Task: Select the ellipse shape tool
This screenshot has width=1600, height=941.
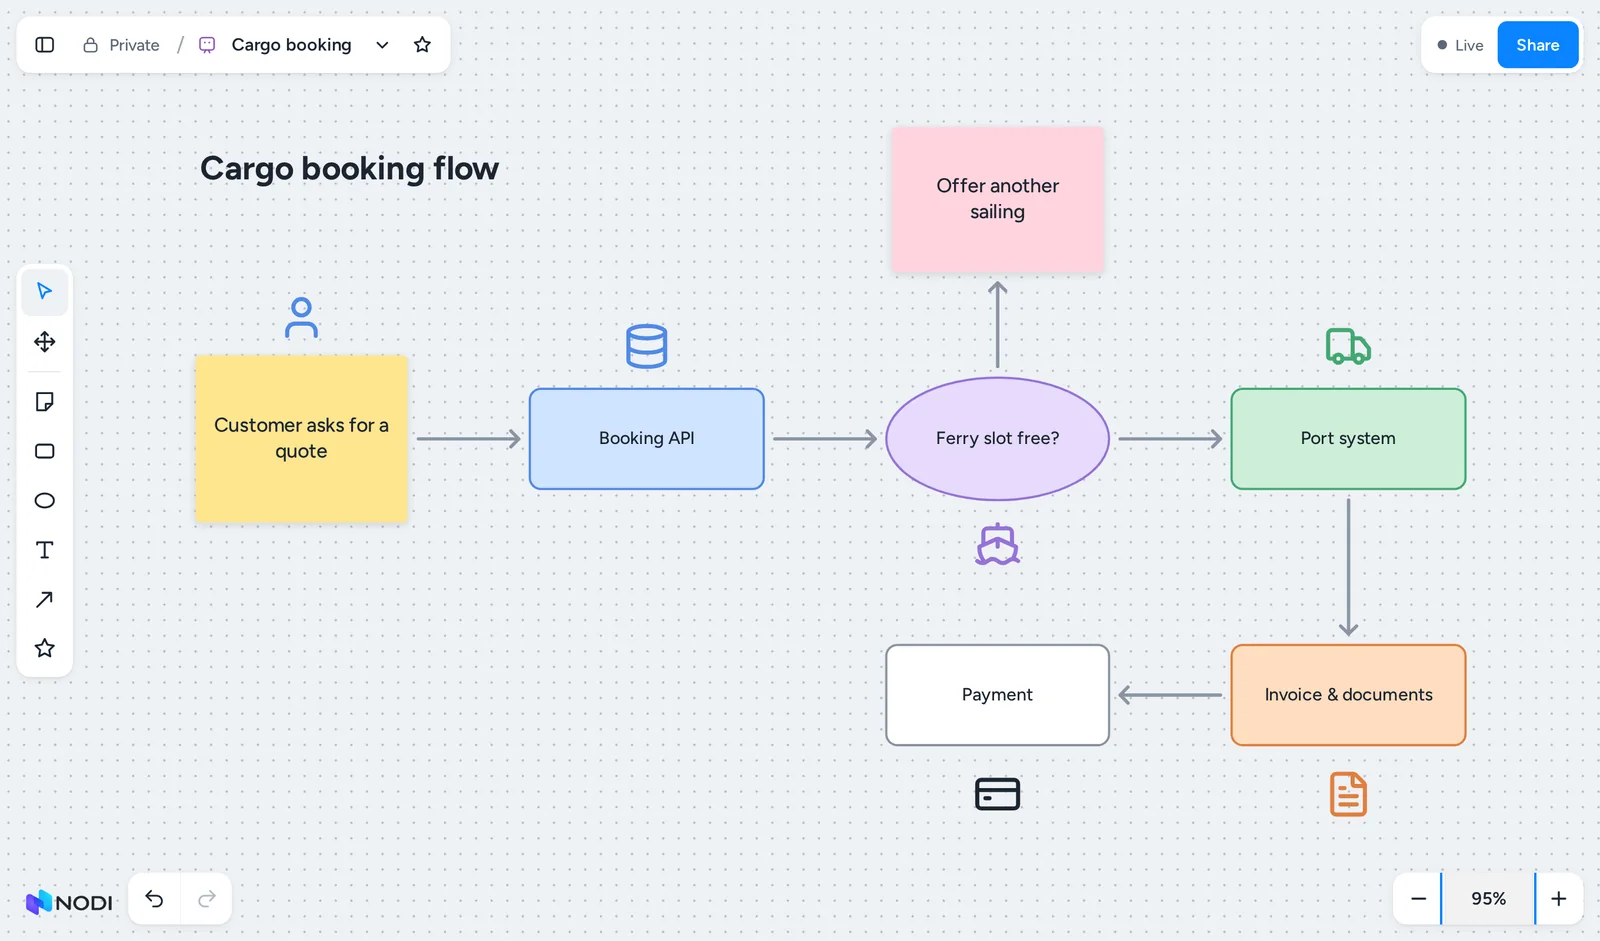Action: coord(45,501)
